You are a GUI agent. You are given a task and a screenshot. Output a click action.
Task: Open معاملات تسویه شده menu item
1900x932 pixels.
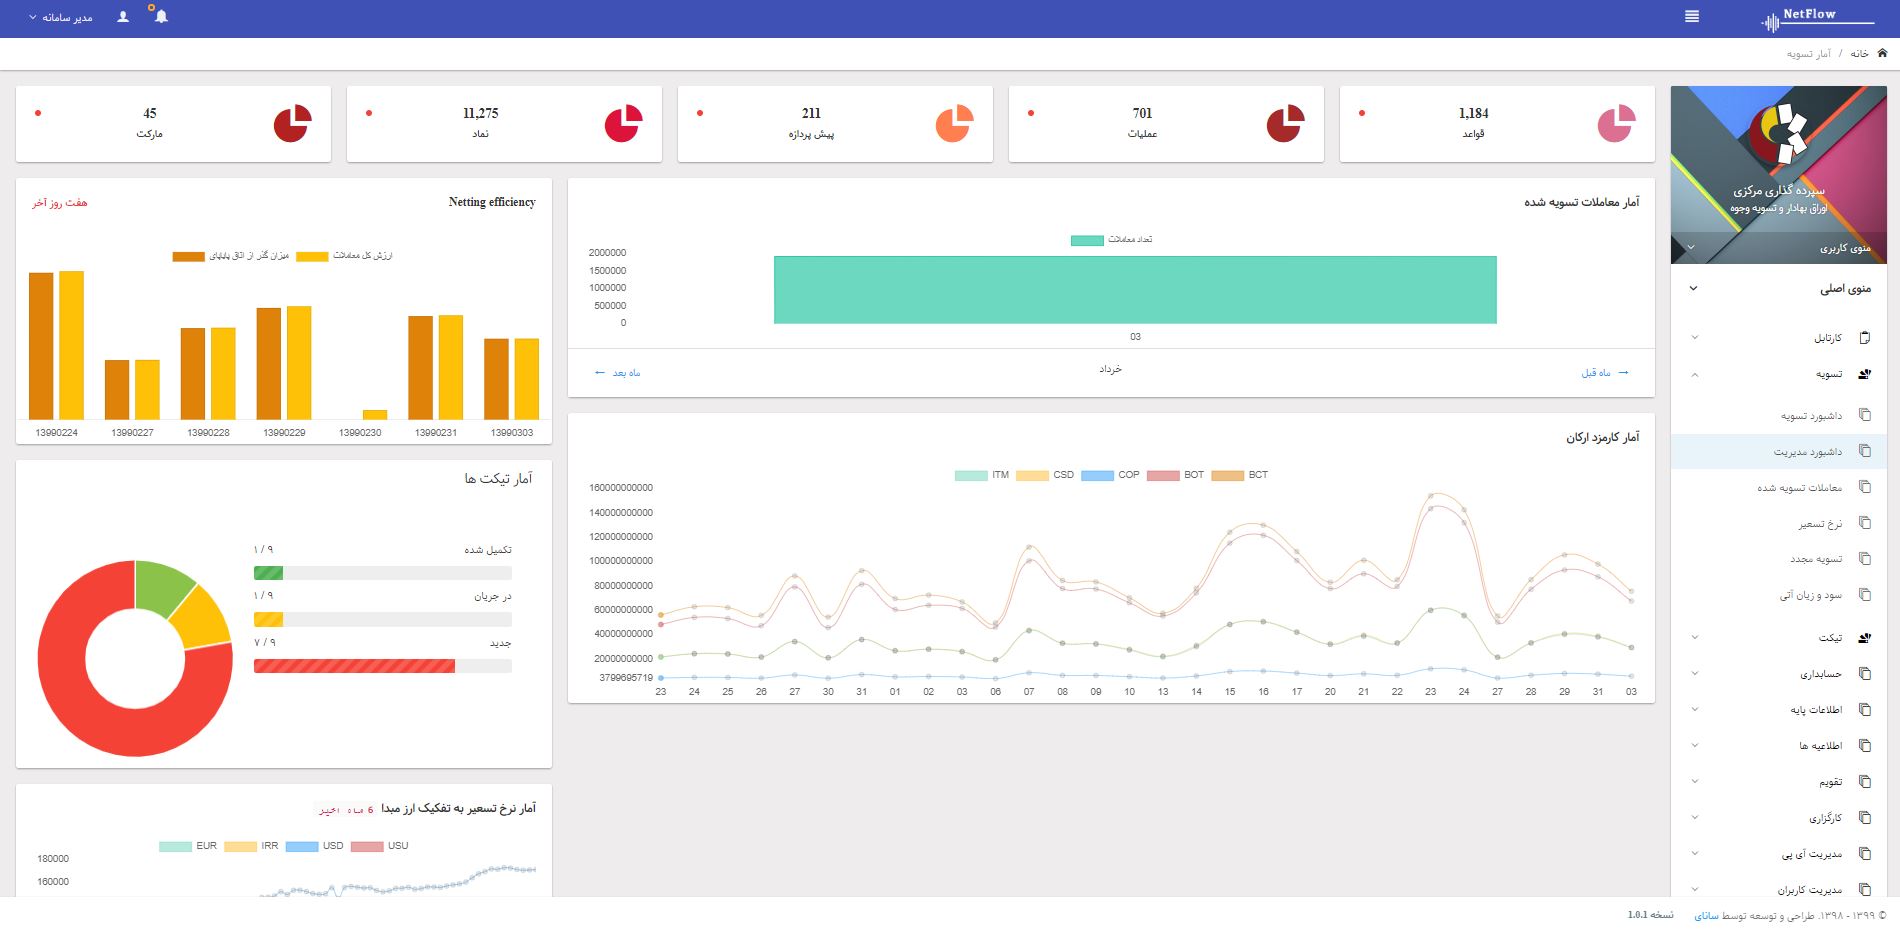(x=1799, y=488)
